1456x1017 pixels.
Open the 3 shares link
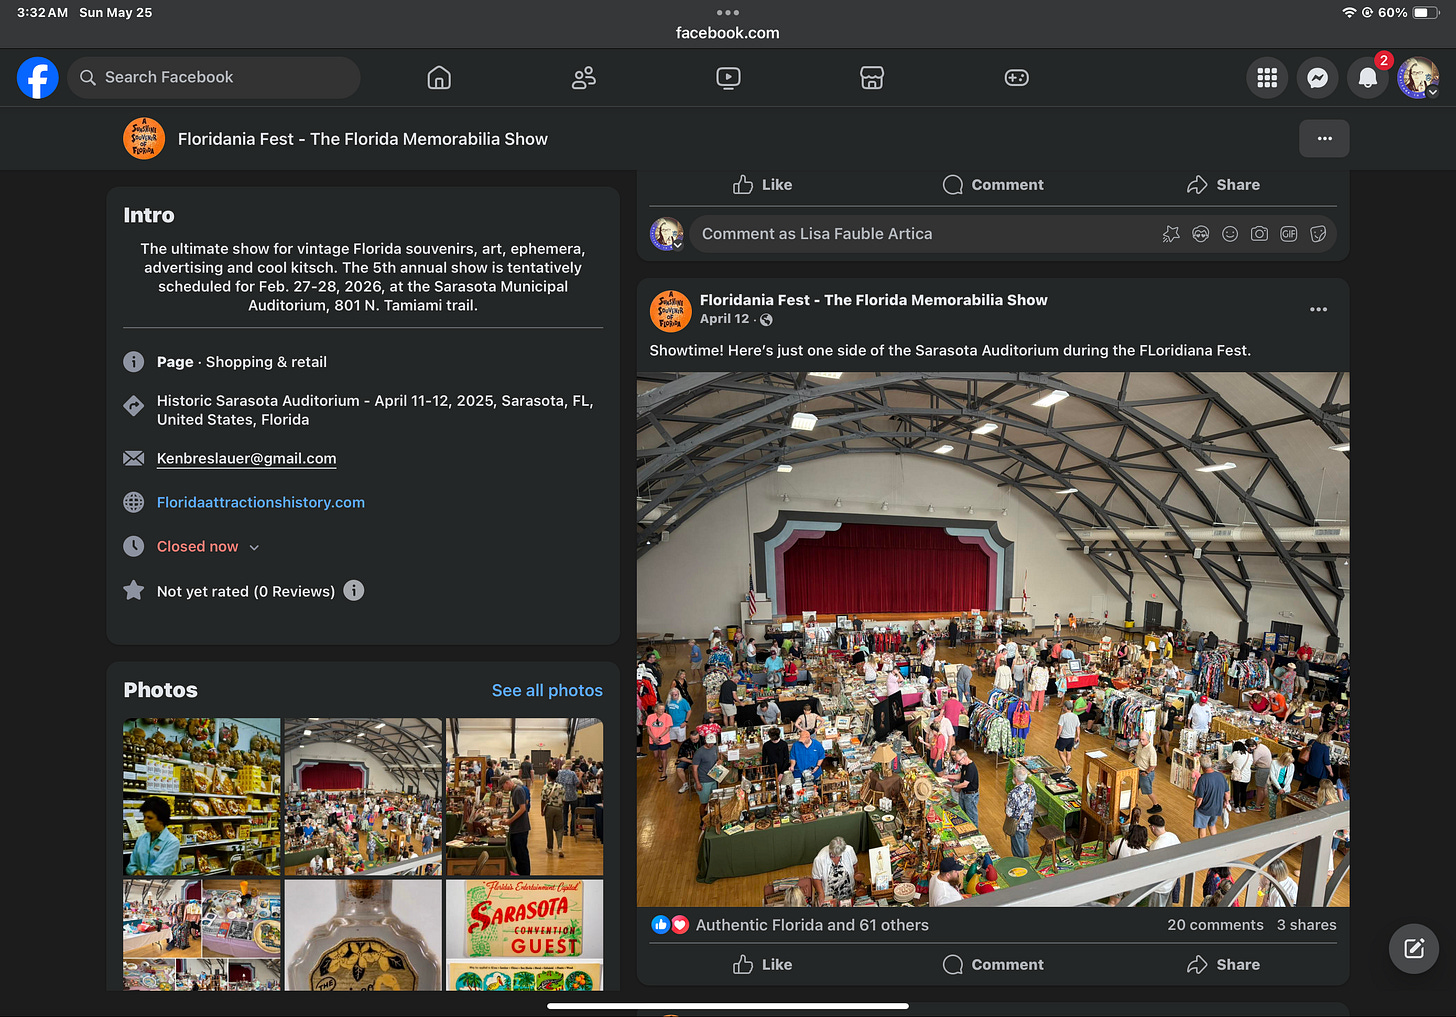coord(1306,925)
